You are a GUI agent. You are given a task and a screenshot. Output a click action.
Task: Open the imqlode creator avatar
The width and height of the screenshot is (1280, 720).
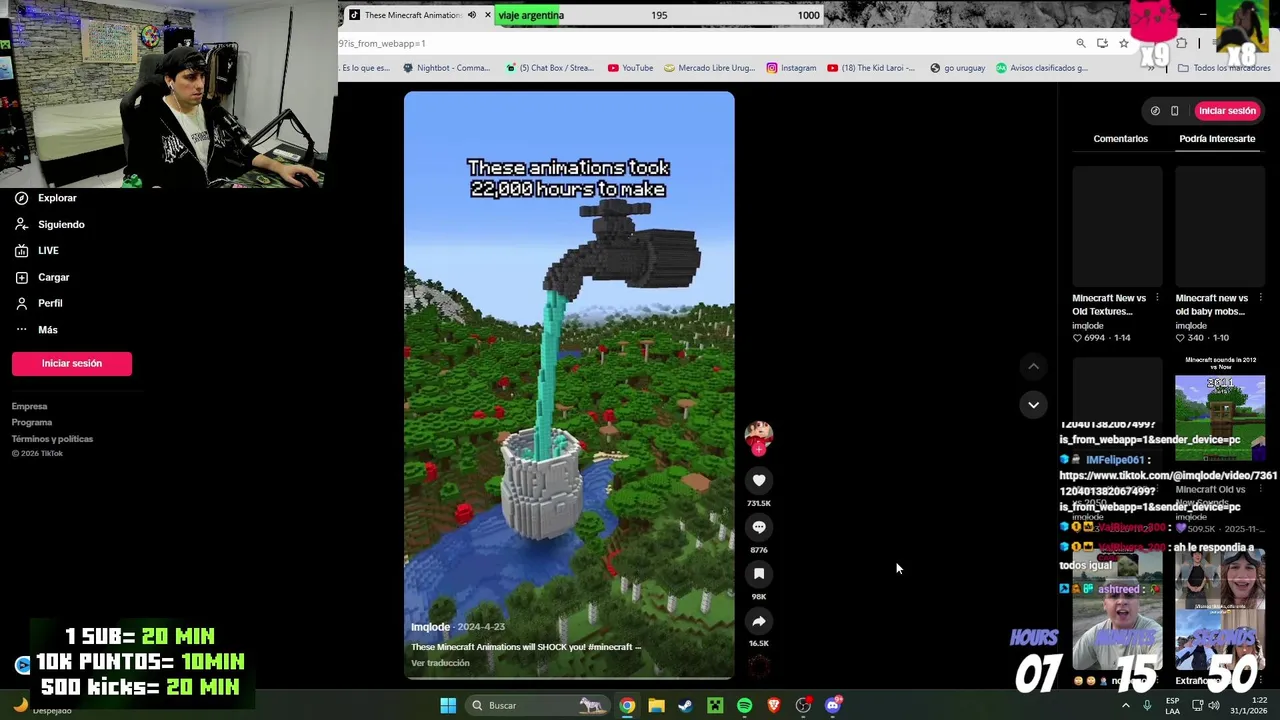coord(758,436)
